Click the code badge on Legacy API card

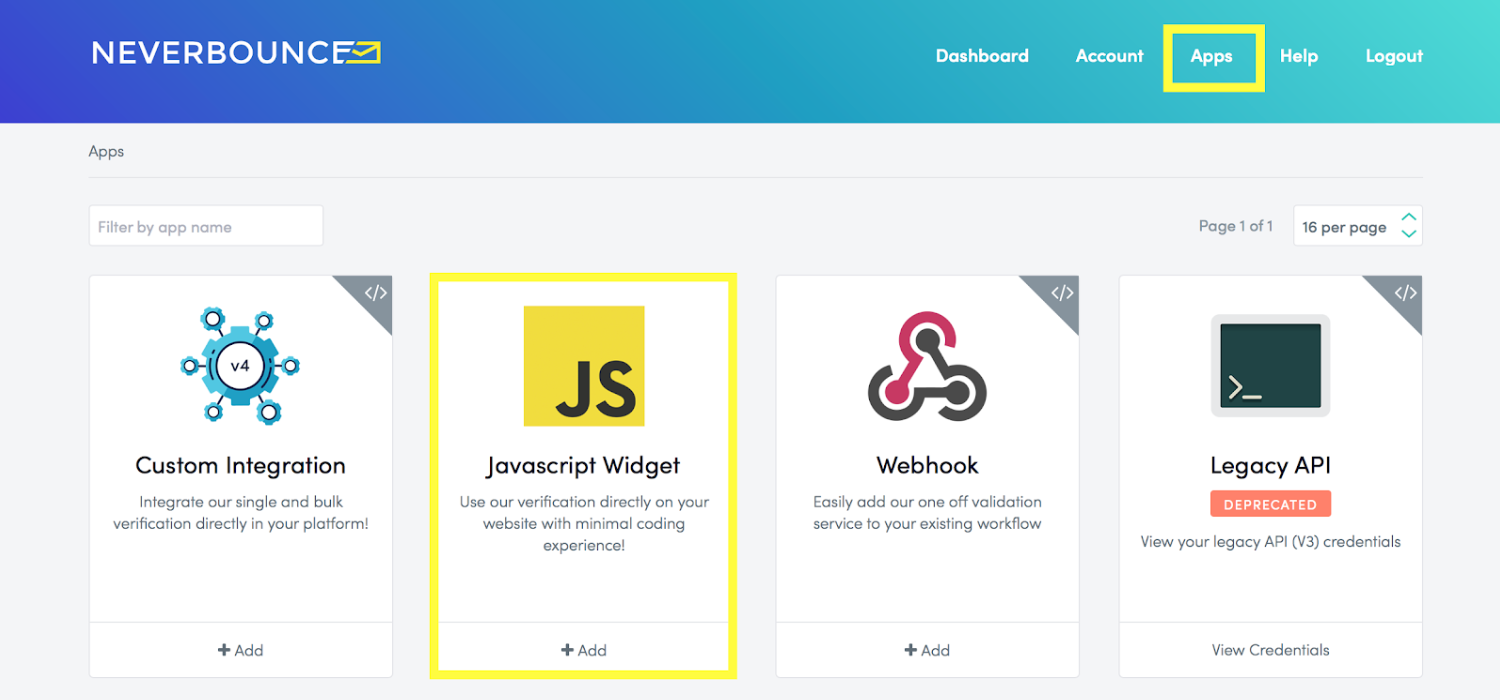coord(1405,293)
